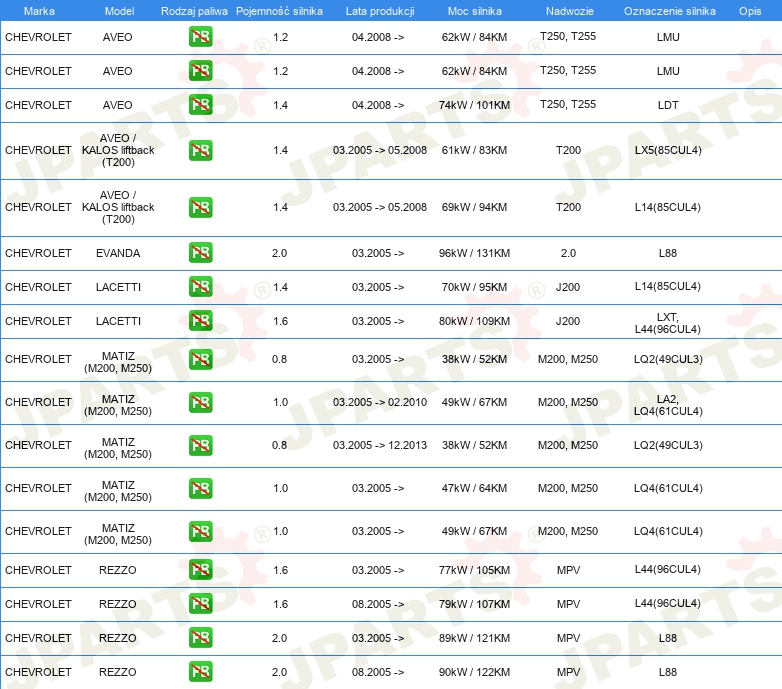Select the 70kW / 95KM power cell
The height and width of the screenshot is (689, 782).
click(x=474, y=287)
